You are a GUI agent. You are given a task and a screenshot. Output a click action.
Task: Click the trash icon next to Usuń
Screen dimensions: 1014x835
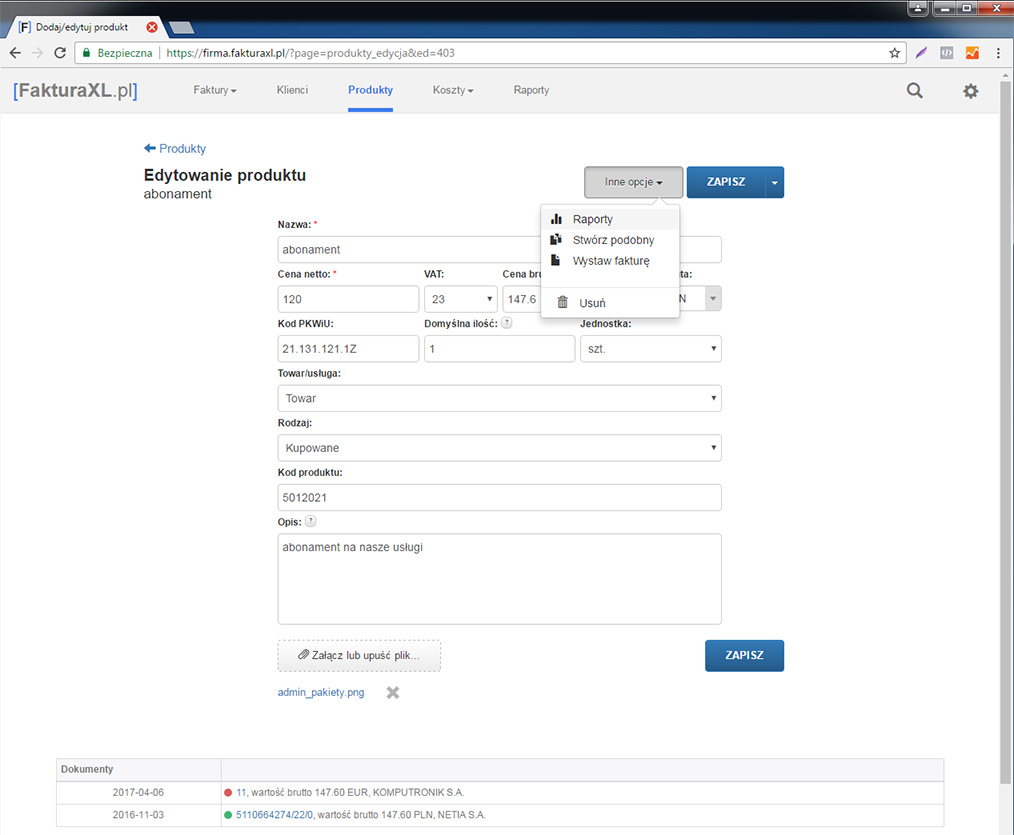pos(562,303)
